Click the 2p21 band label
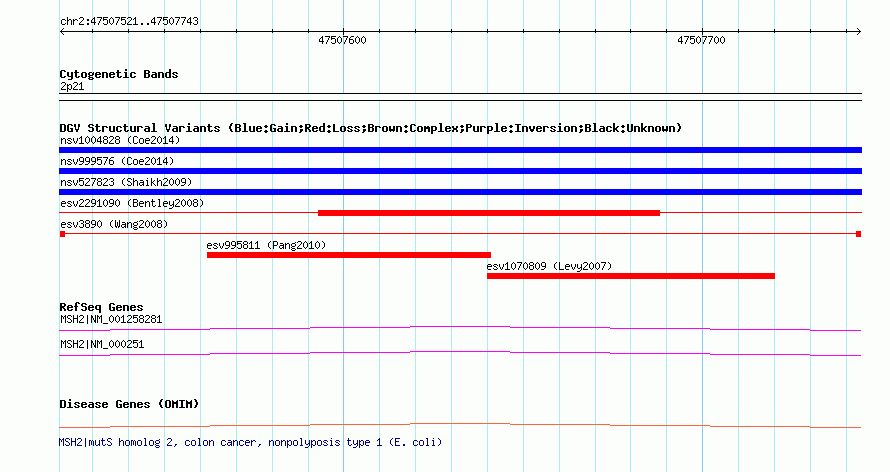Image resolution: width=890 pixels, height=472 pixels. pyautogui.click(x=72, y=86)
